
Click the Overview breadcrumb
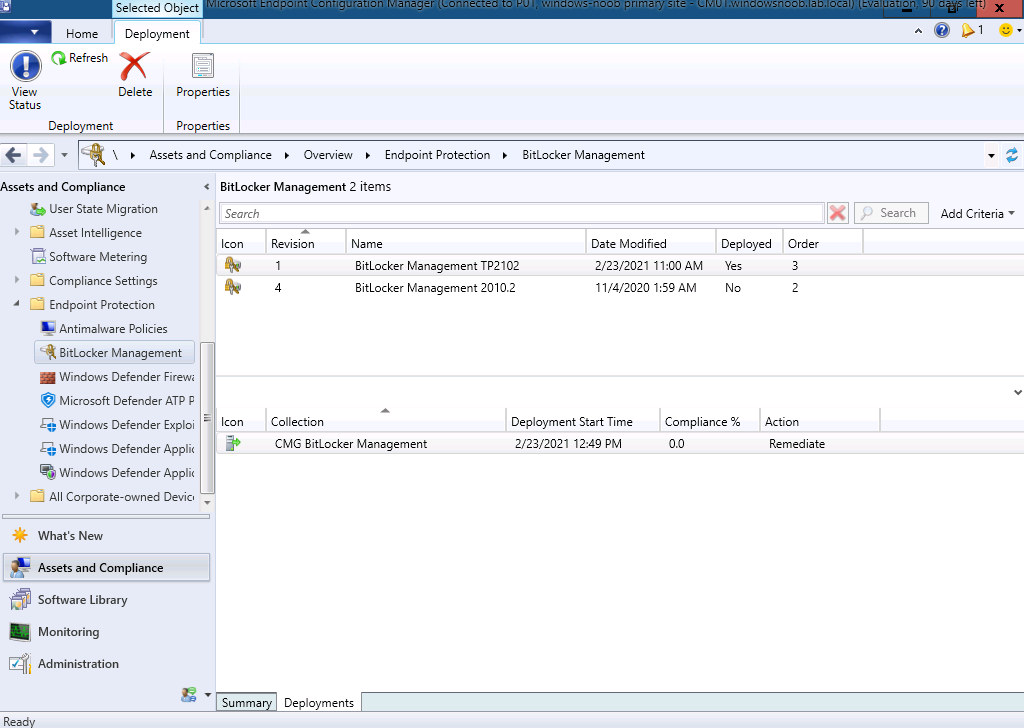(328, 155)
